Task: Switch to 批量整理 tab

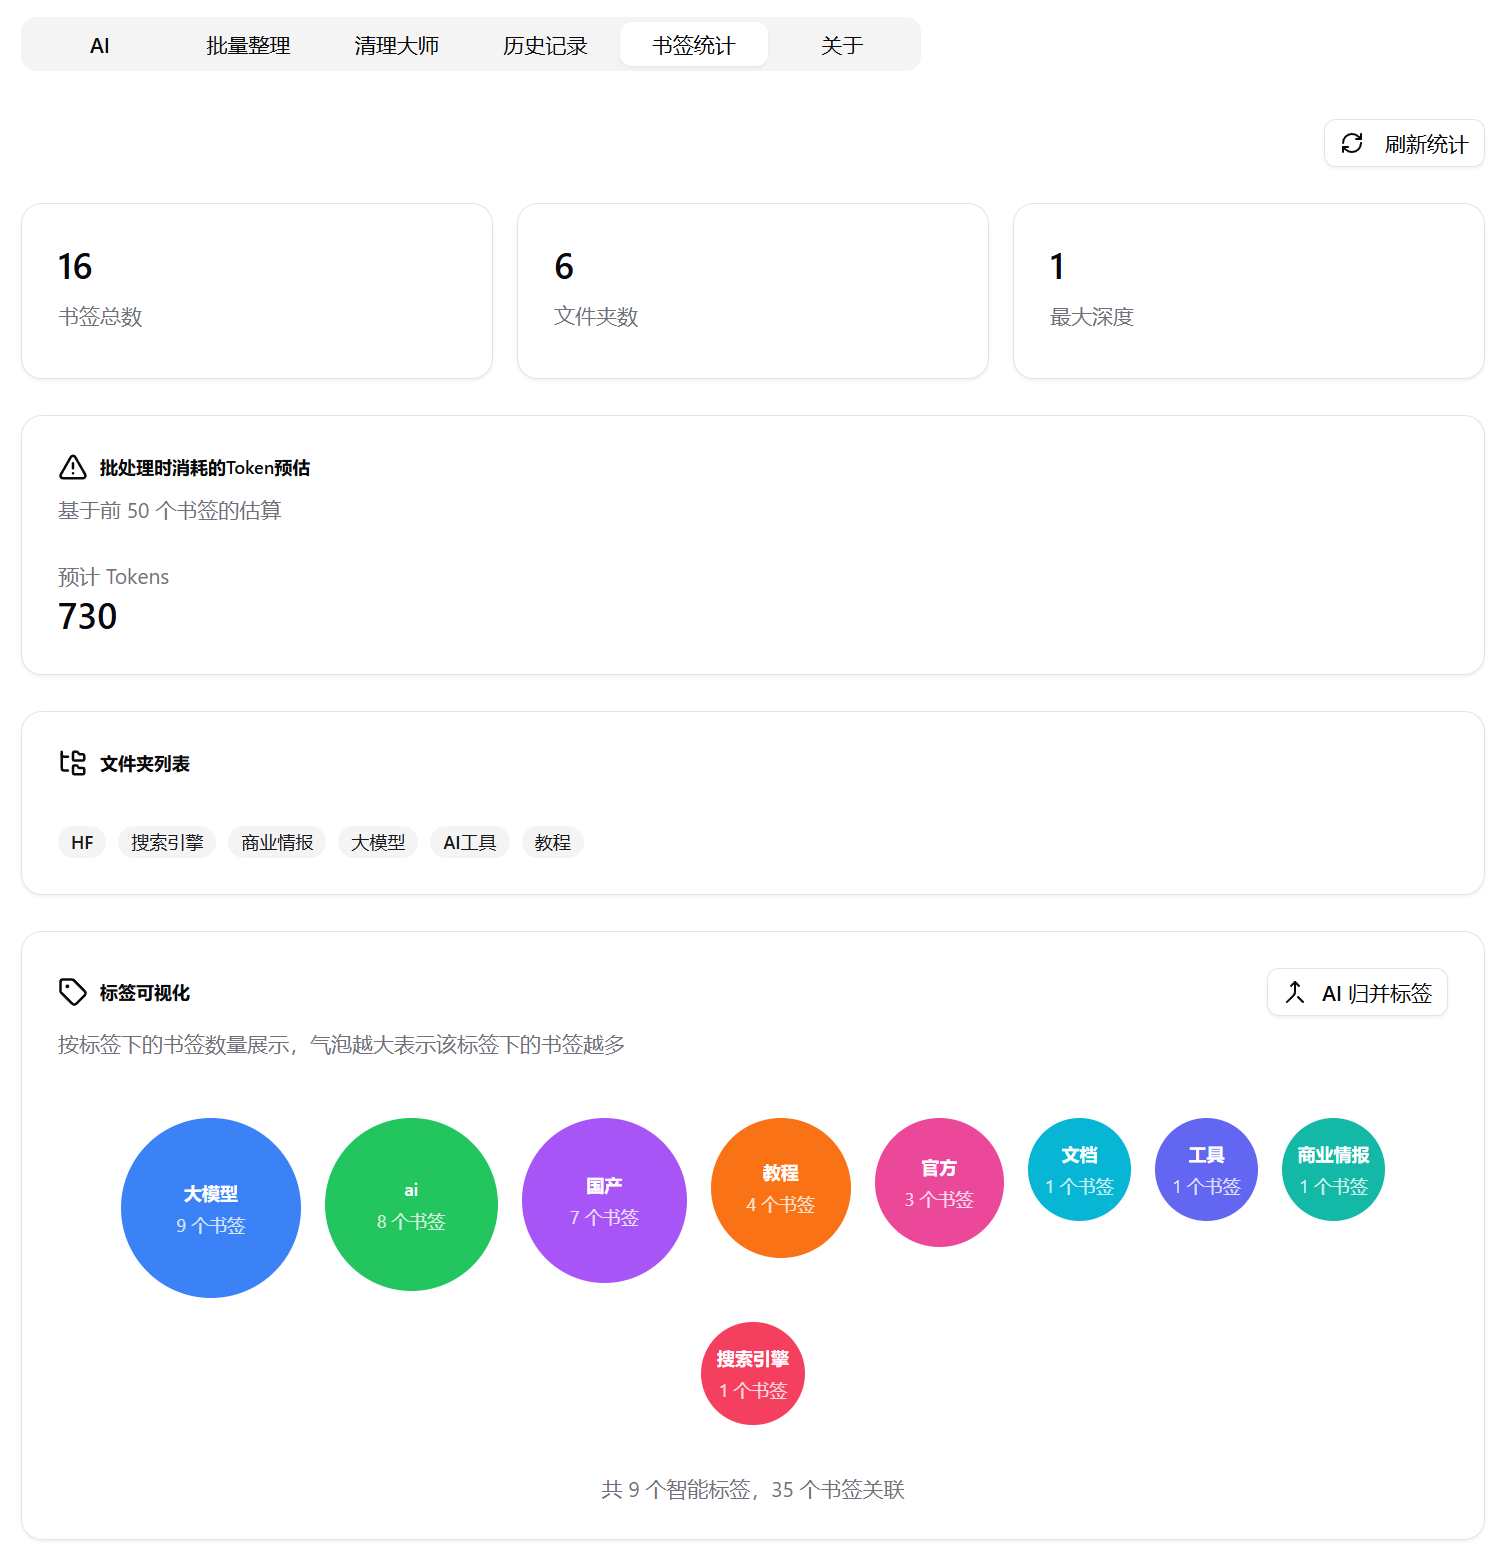Action: click(248, 45)
